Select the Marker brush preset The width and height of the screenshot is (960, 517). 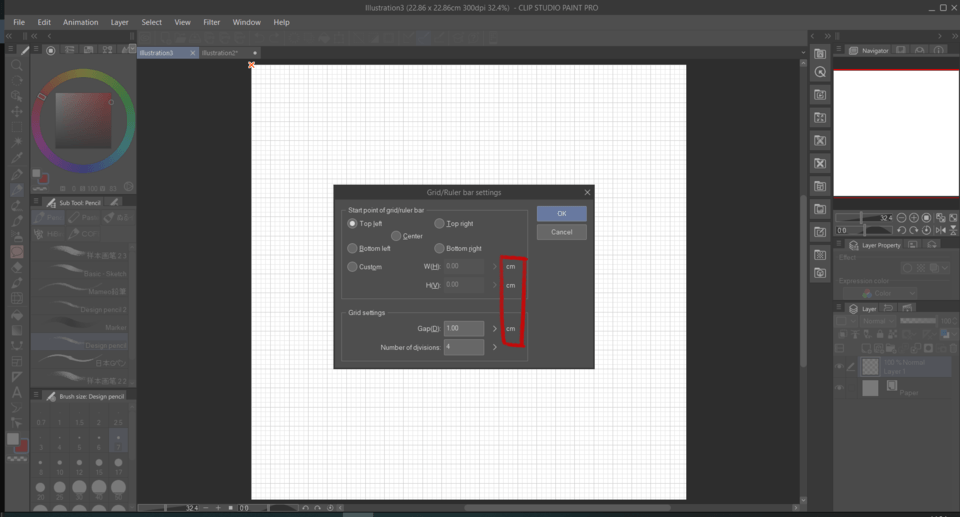point(80,326)
